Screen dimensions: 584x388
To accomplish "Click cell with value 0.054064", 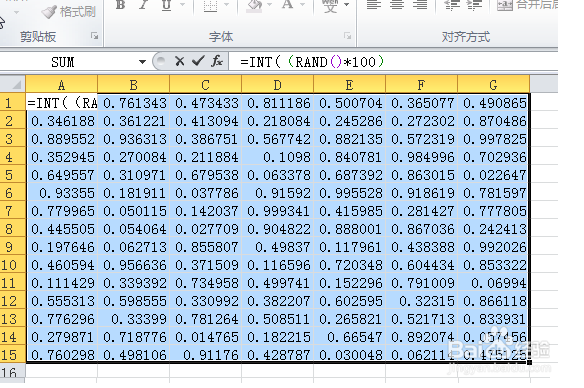I will 133,229.
